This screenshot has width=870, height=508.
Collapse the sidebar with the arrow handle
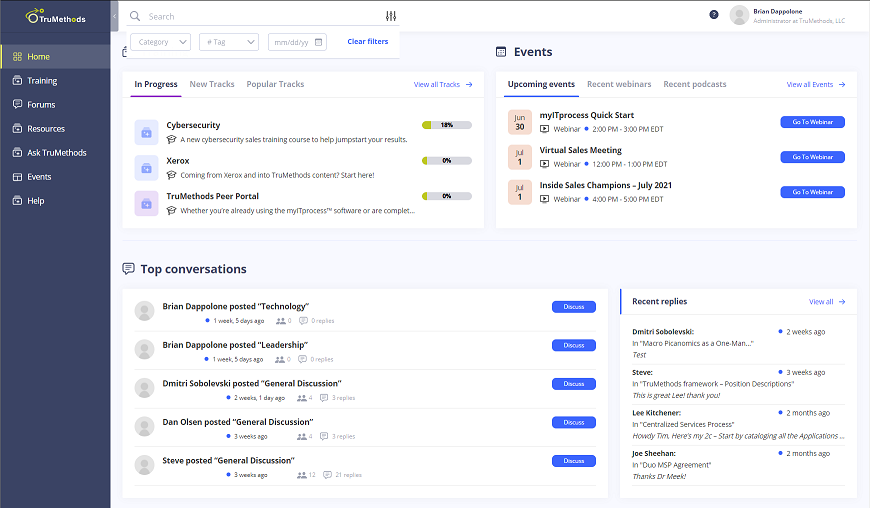pos(114,16)
